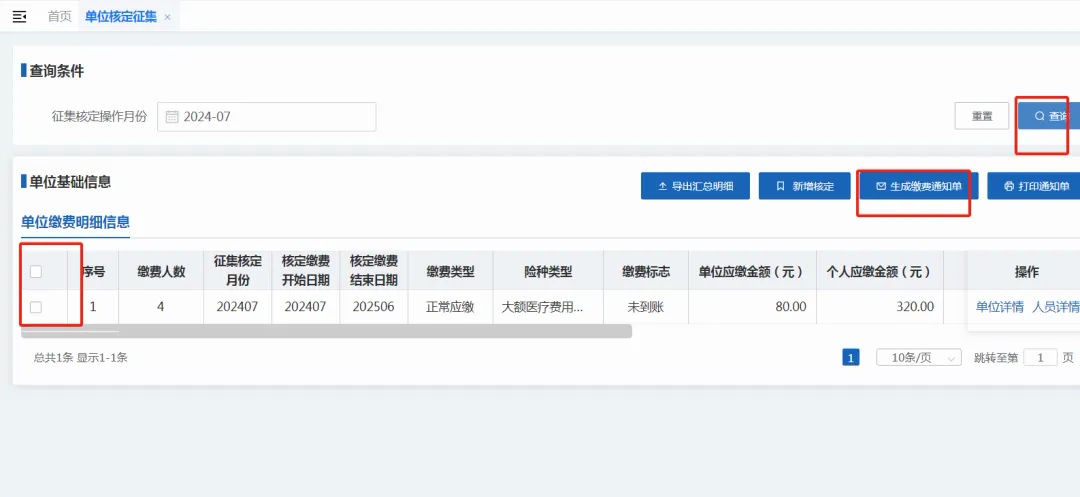Focus the 征集核定操作月份 date input
This screenshot has height=497, width=1080.
(x=267, y=117)
